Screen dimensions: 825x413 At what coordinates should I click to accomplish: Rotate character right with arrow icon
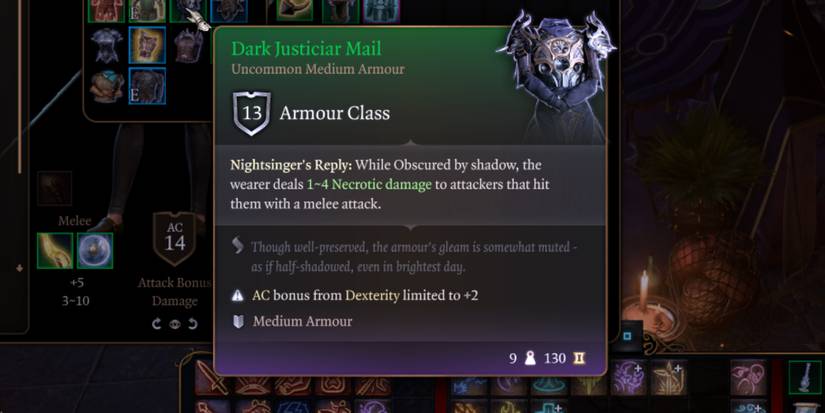pos(193,324)
